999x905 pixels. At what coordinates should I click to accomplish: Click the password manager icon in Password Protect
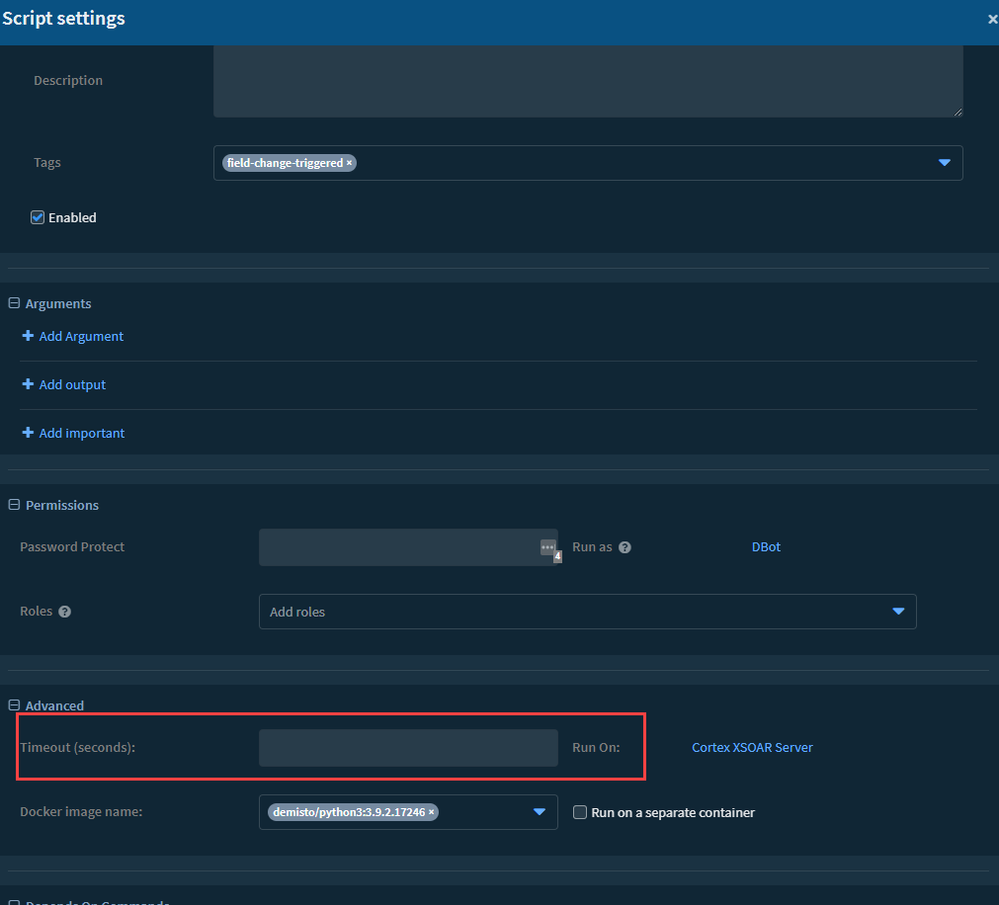coord(548,548)
